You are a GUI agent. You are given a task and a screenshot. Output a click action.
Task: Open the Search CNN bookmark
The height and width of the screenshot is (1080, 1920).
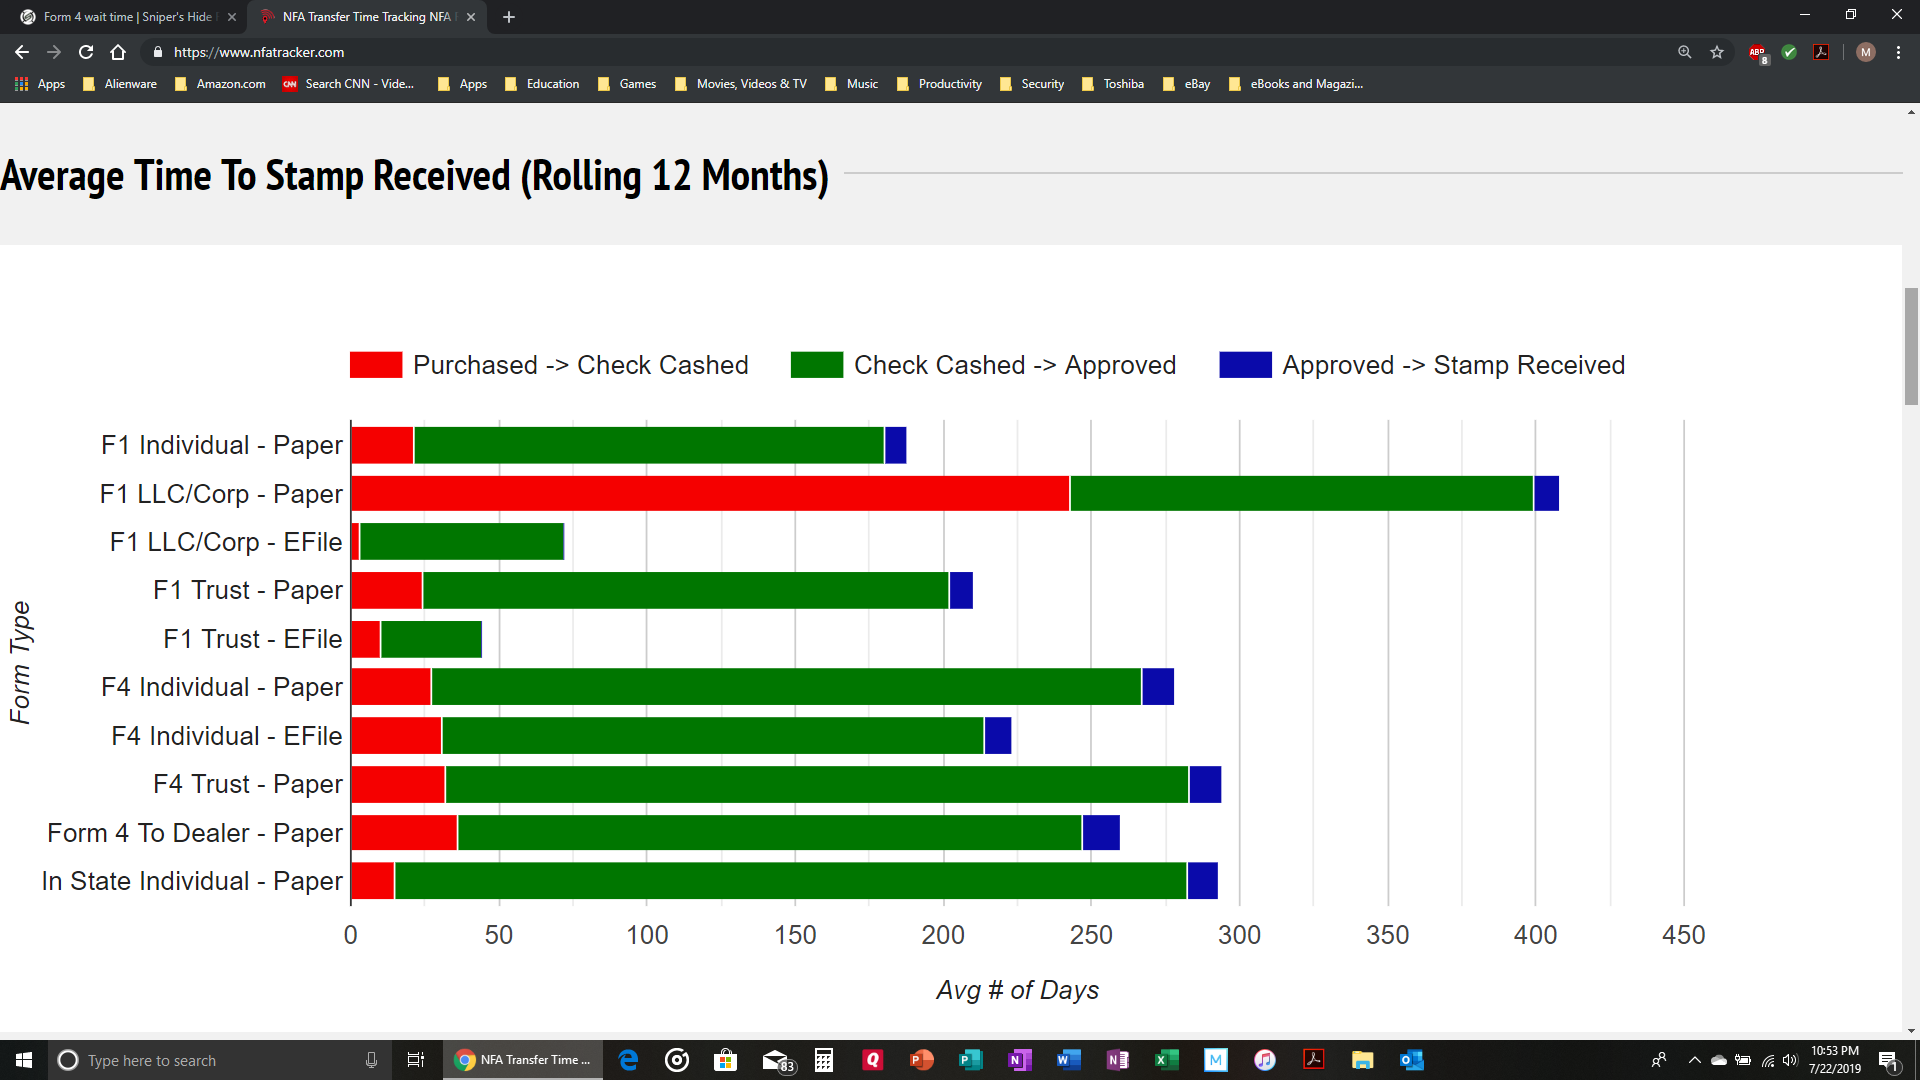tap(348, 84)
